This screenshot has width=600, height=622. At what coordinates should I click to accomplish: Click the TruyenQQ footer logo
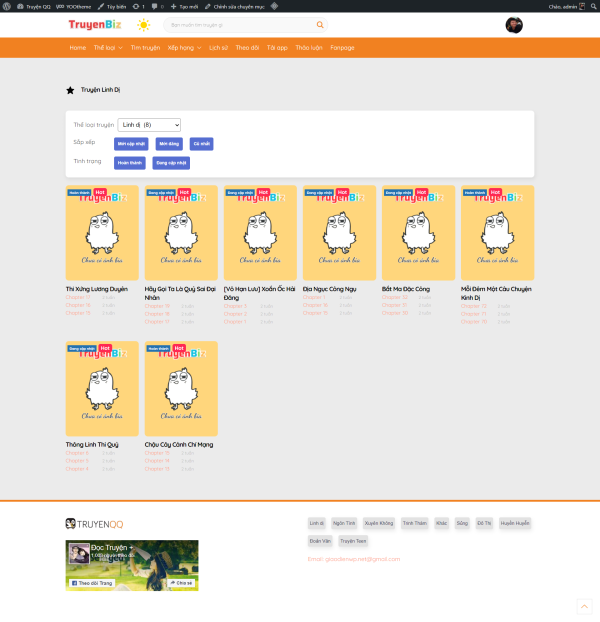pyautogui.click(x=94, y=523)
